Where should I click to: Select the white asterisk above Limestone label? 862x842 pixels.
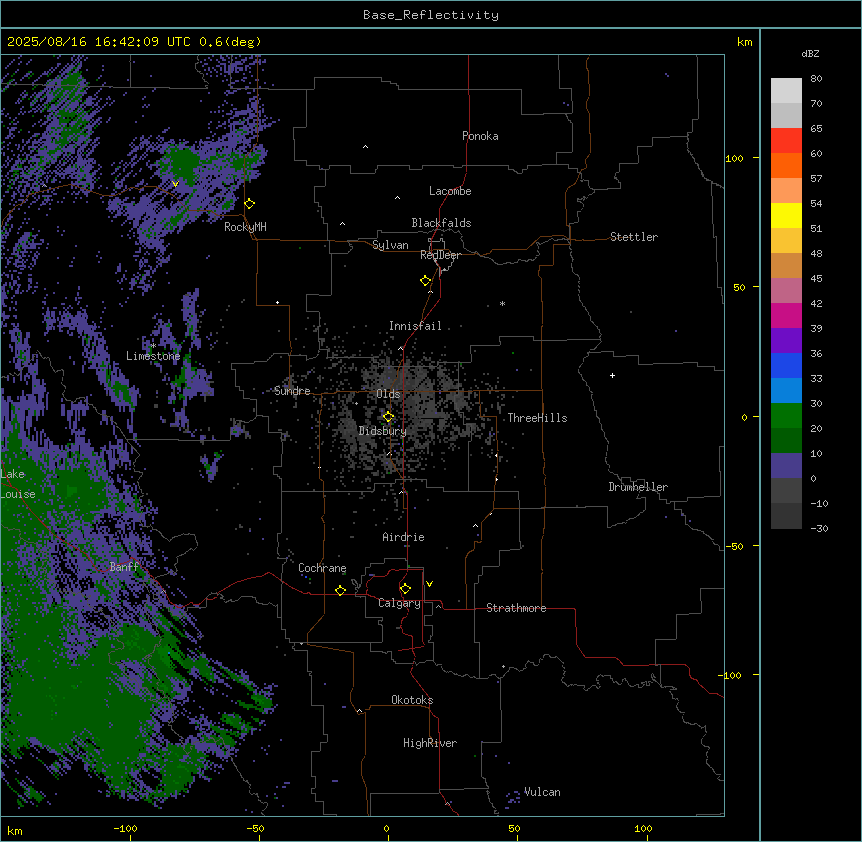point(153,346)
